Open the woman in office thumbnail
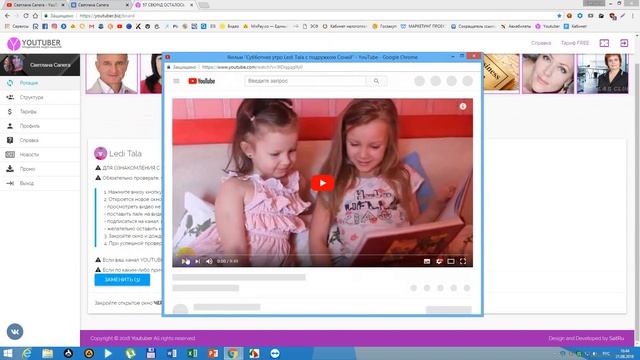This screenshot has width=640, height=360. pyautogui.click(x=602, y=74)
